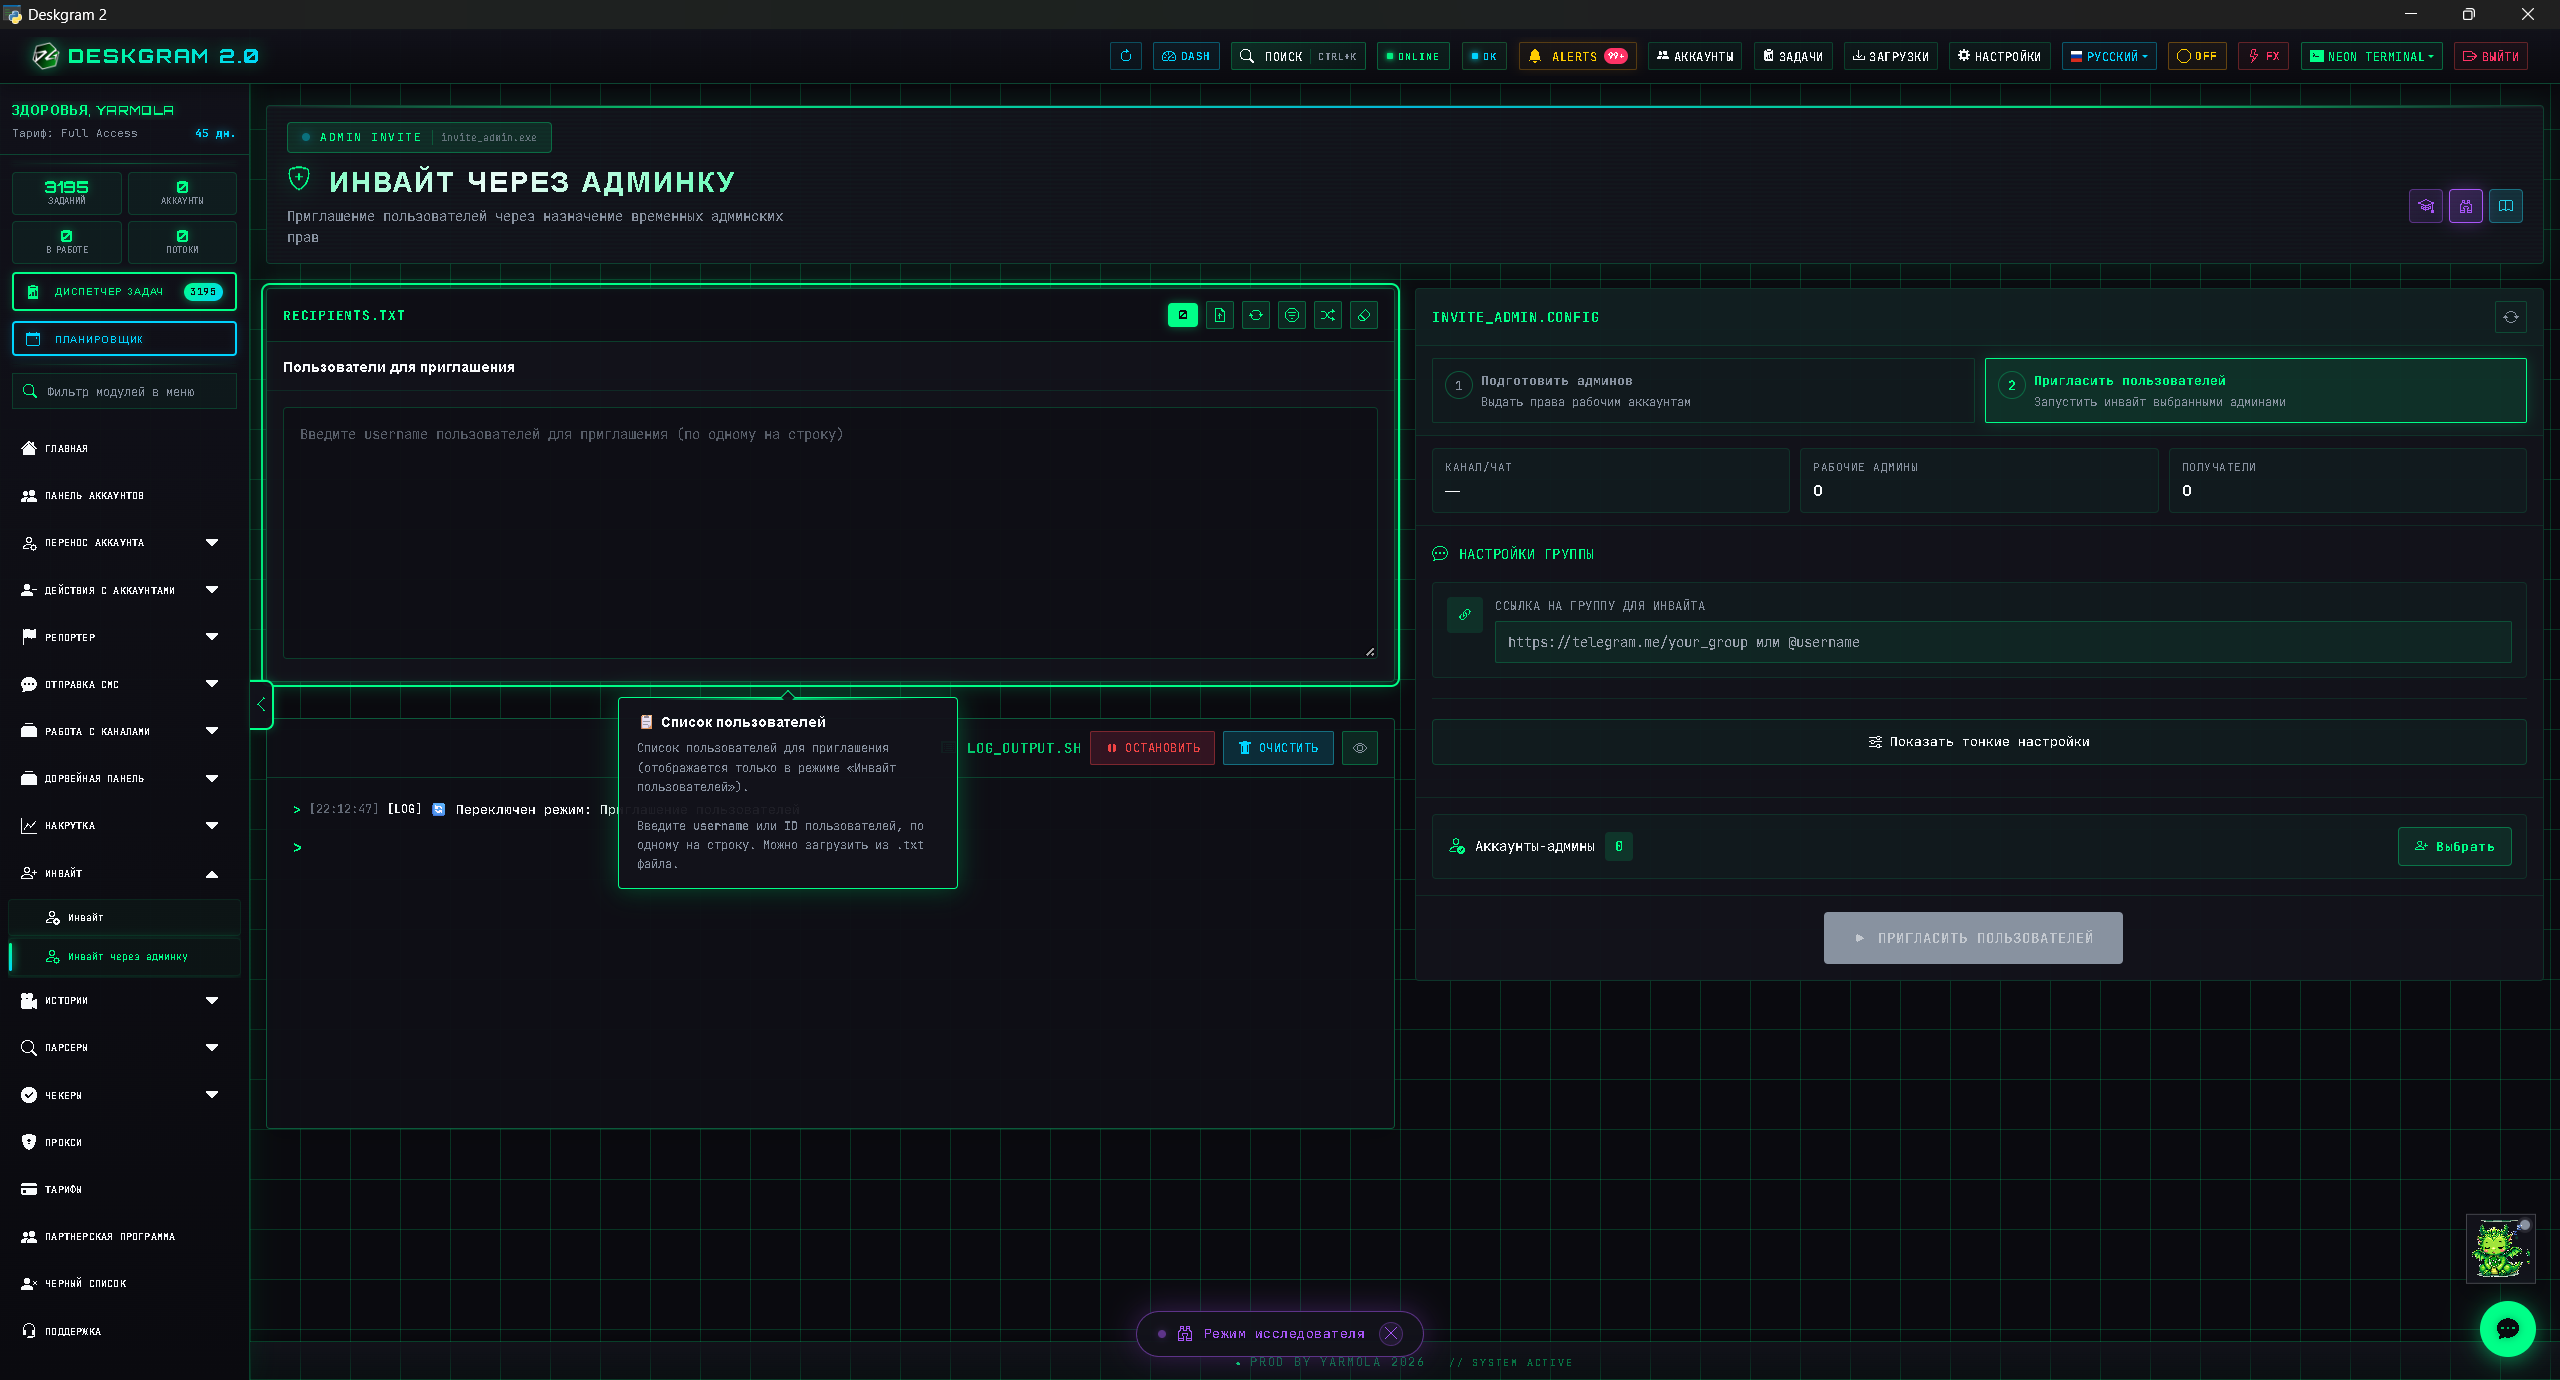Click Выбрать for Аккаунты-админы
The height and width of the screenshot is (1380, 2560).
coord(2454,846)
